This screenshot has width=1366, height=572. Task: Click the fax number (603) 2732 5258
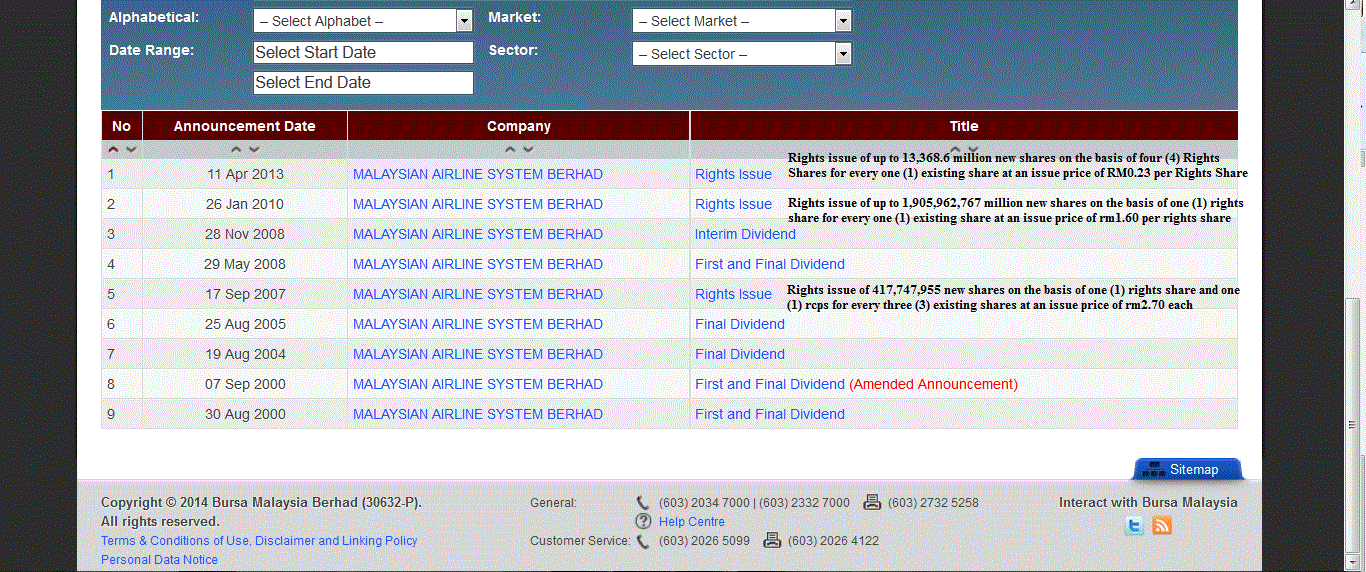coord(933,503)
